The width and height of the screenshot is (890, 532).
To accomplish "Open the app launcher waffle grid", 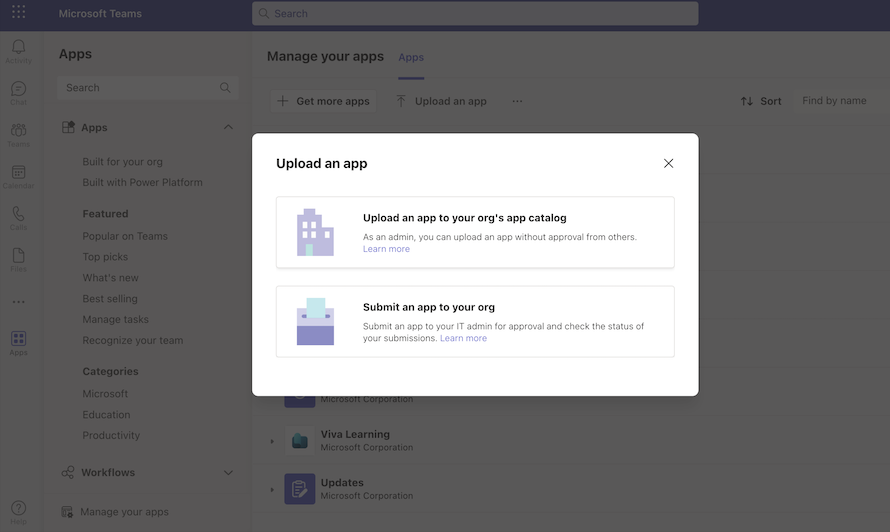I will pyautogui.click(x=18, y=12).
